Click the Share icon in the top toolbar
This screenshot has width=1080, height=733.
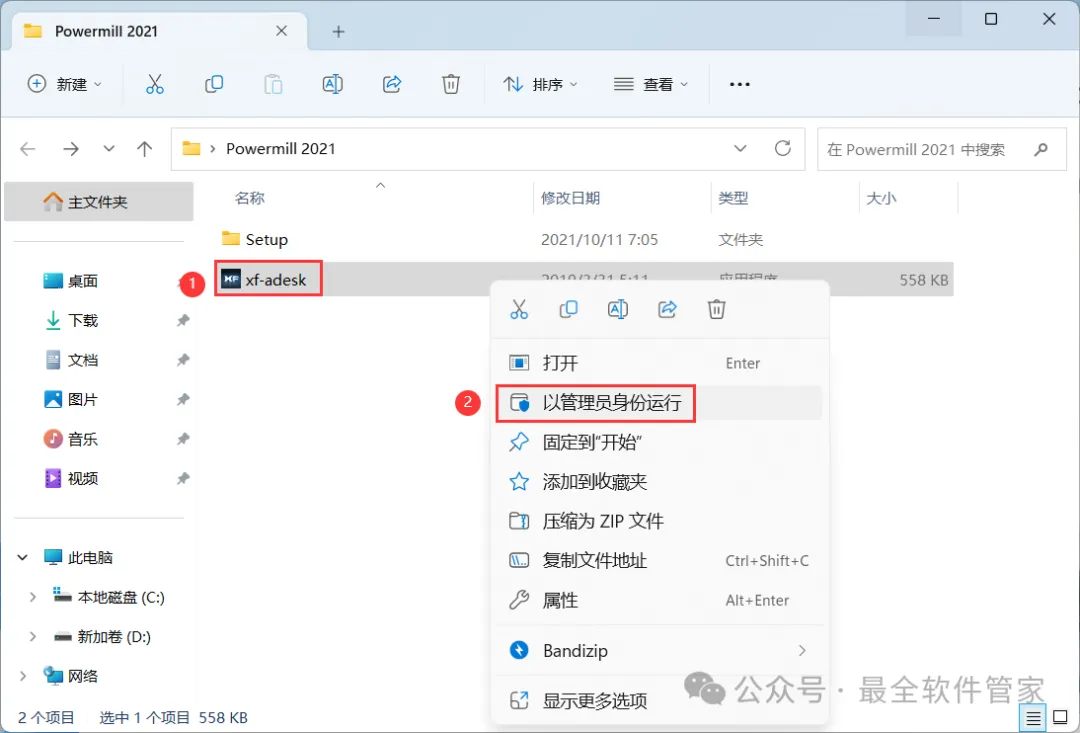392,84
